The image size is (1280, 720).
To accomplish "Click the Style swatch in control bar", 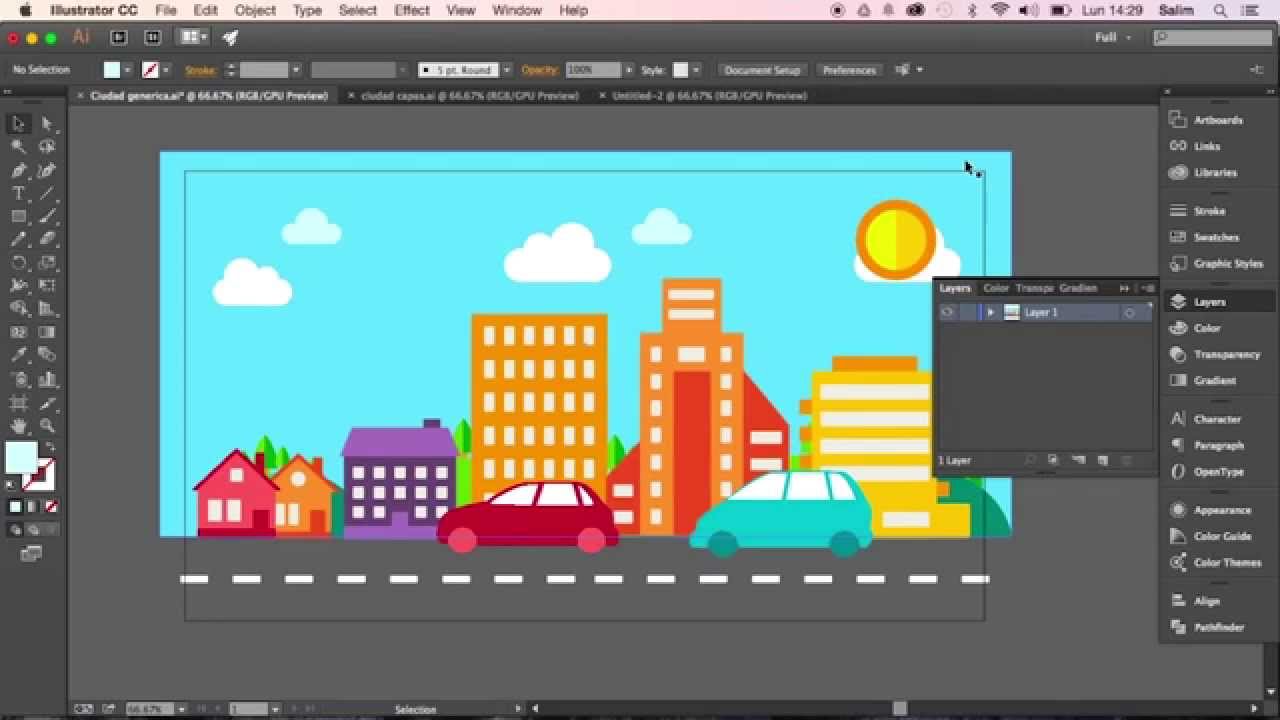I will tap(681, 70).
